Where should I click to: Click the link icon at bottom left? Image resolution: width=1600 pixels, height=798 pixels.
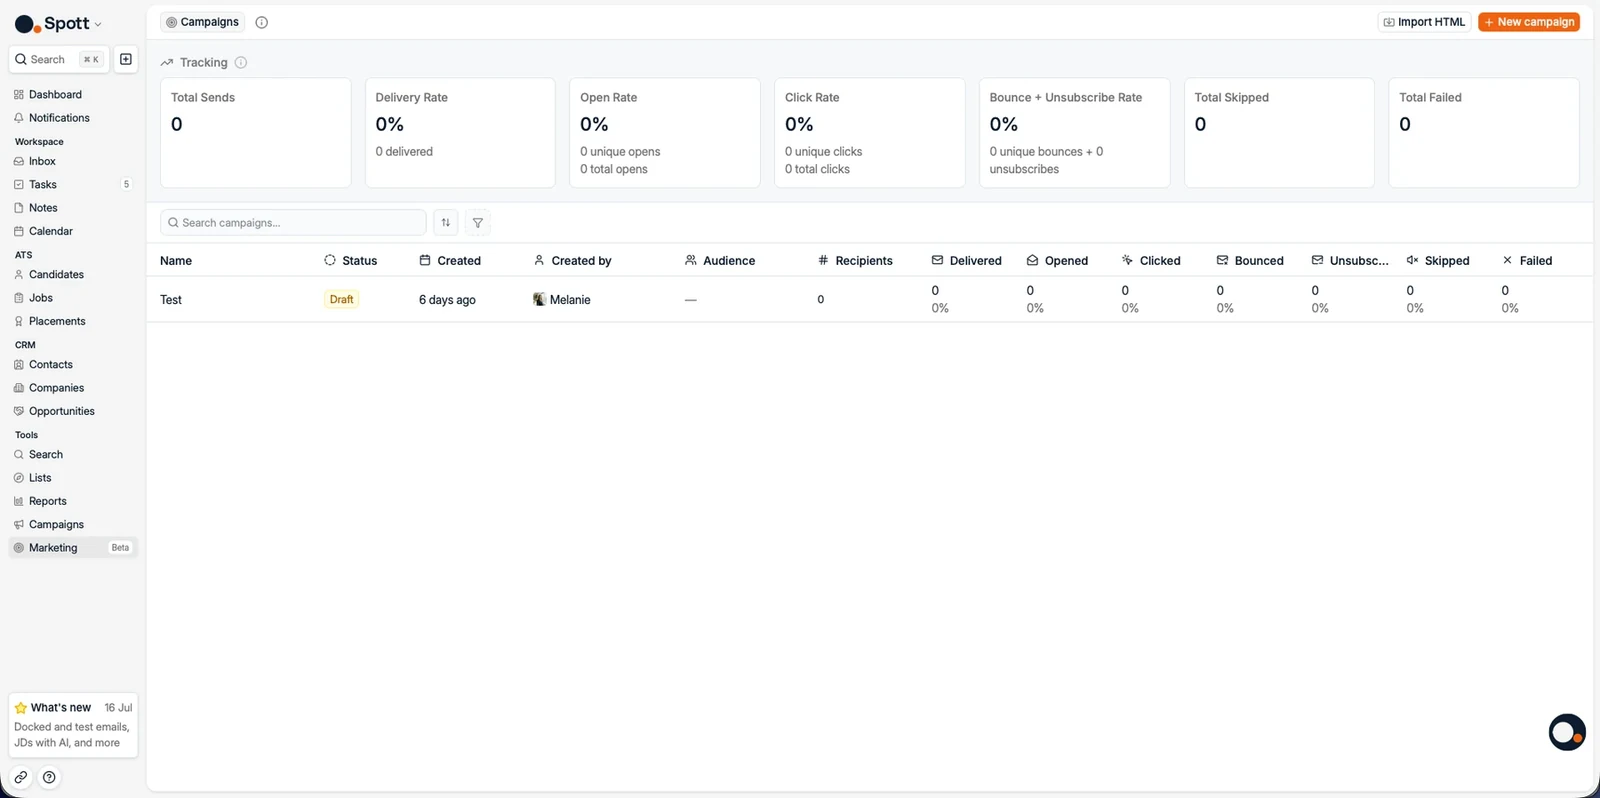pyautogui.click(x=20, y=777)
